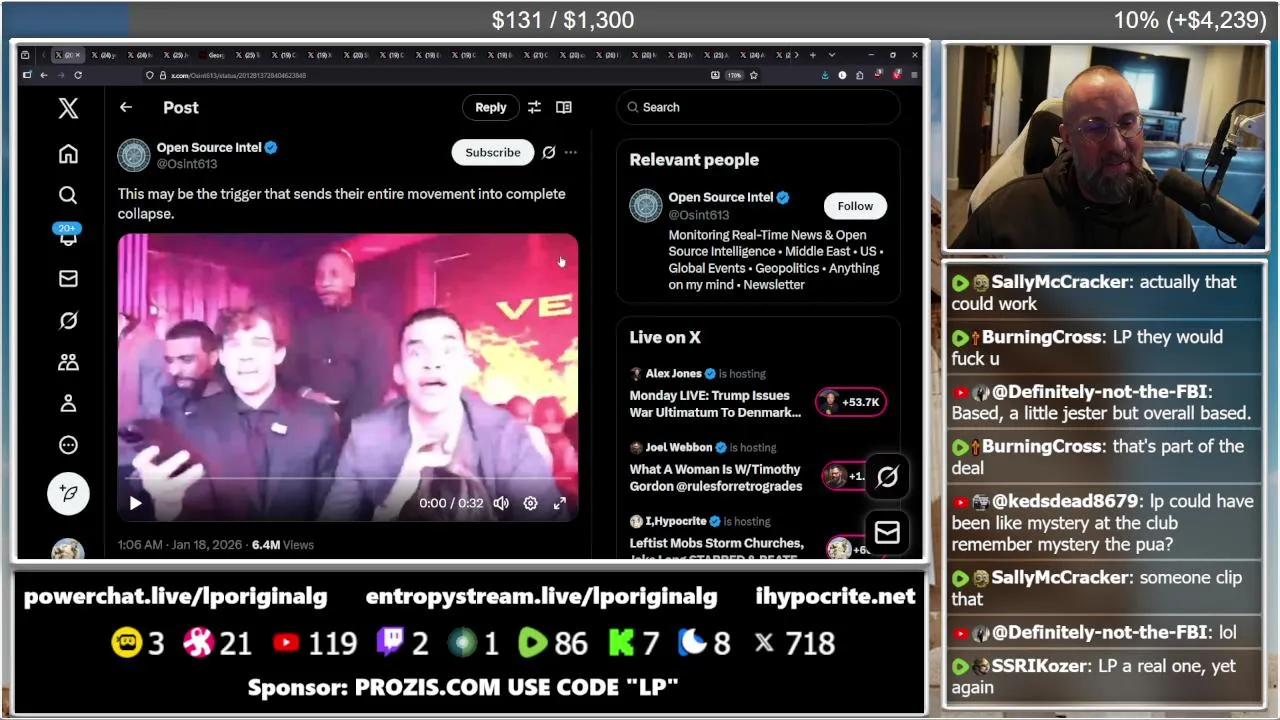Viewport: 1280px width, 720px height.
Task: Click the 'Live on X' heading
Action: point(665,338)
